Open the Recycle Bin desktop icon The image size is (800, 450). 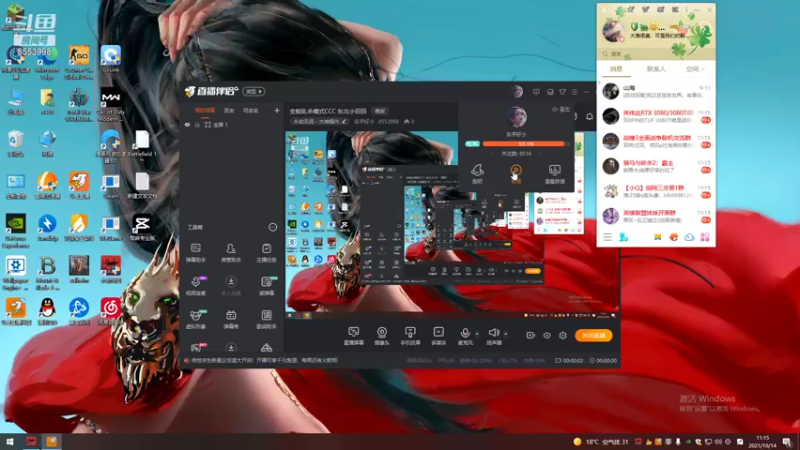pyautogui.click(x=15, y=142)
